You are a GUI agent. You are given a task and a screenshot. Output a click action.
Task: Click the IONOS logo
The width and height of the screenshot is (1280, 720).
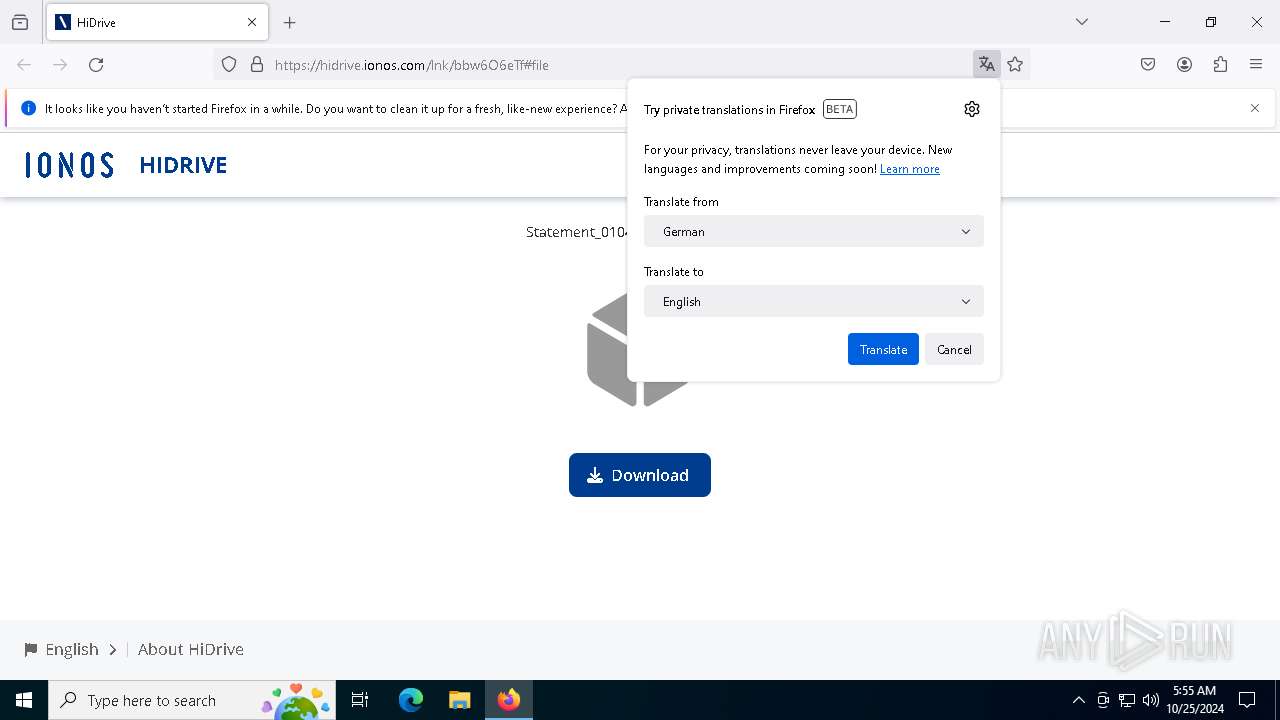tap(69, 165)
